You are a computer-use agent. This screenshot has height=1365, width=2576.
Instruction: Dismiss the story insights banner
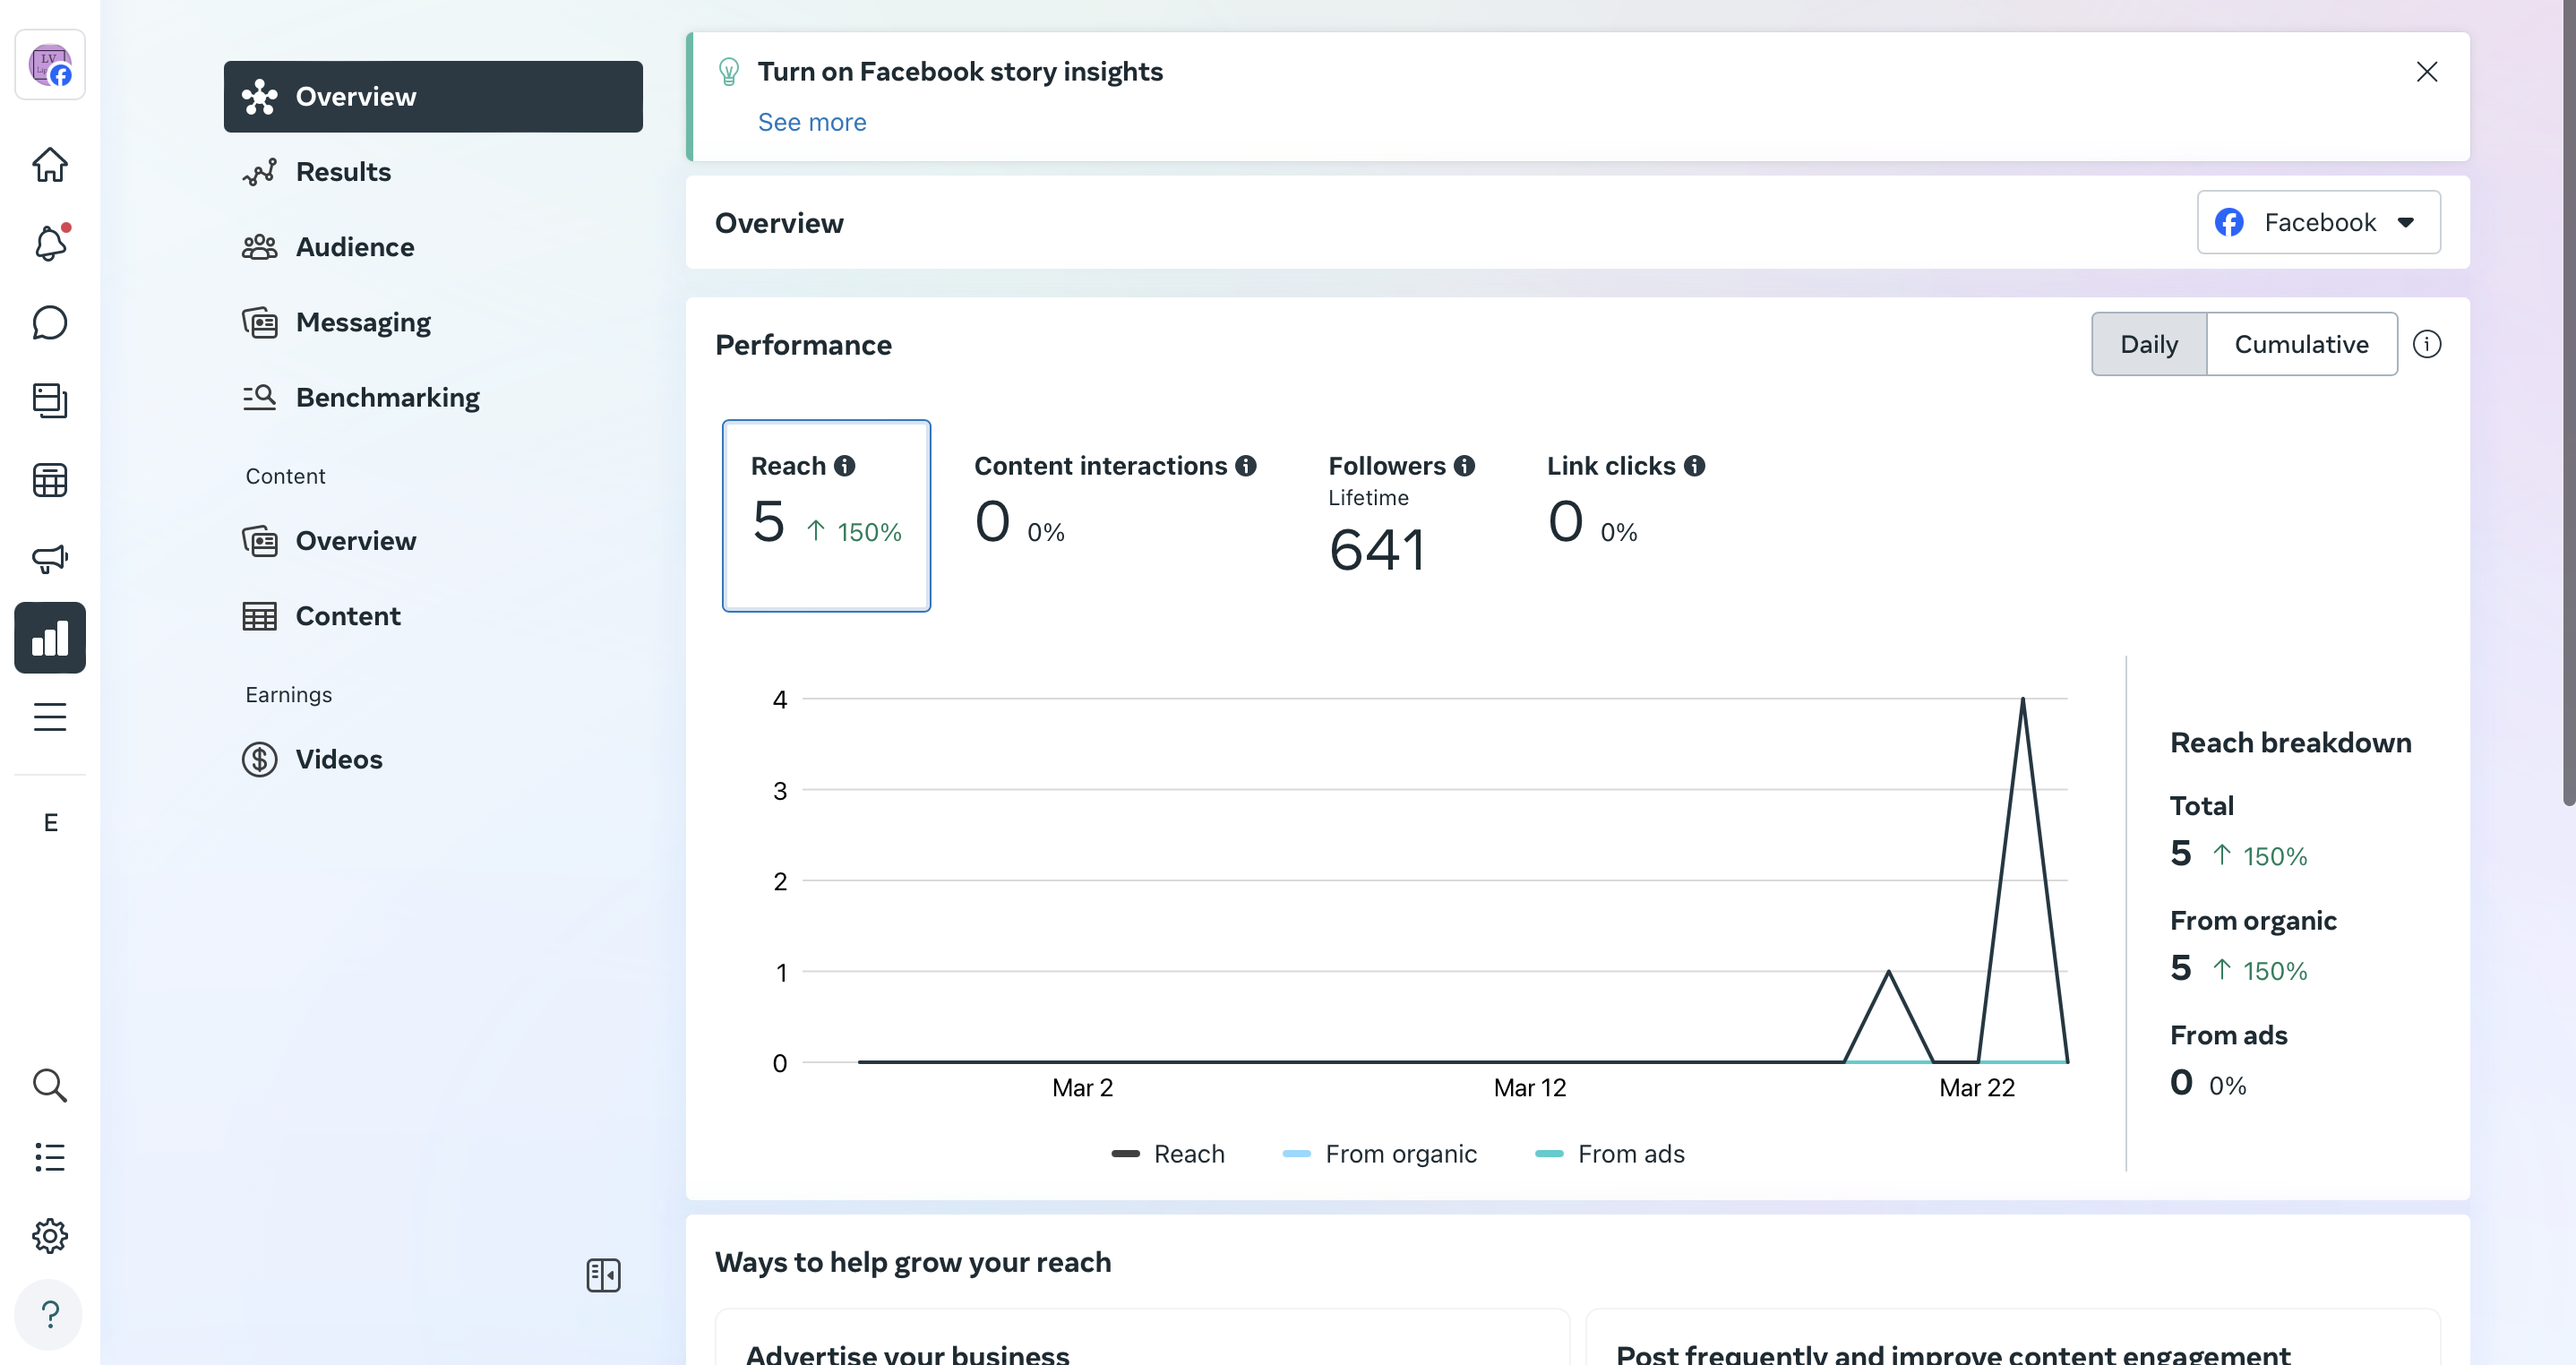(x=2426, y=72)
